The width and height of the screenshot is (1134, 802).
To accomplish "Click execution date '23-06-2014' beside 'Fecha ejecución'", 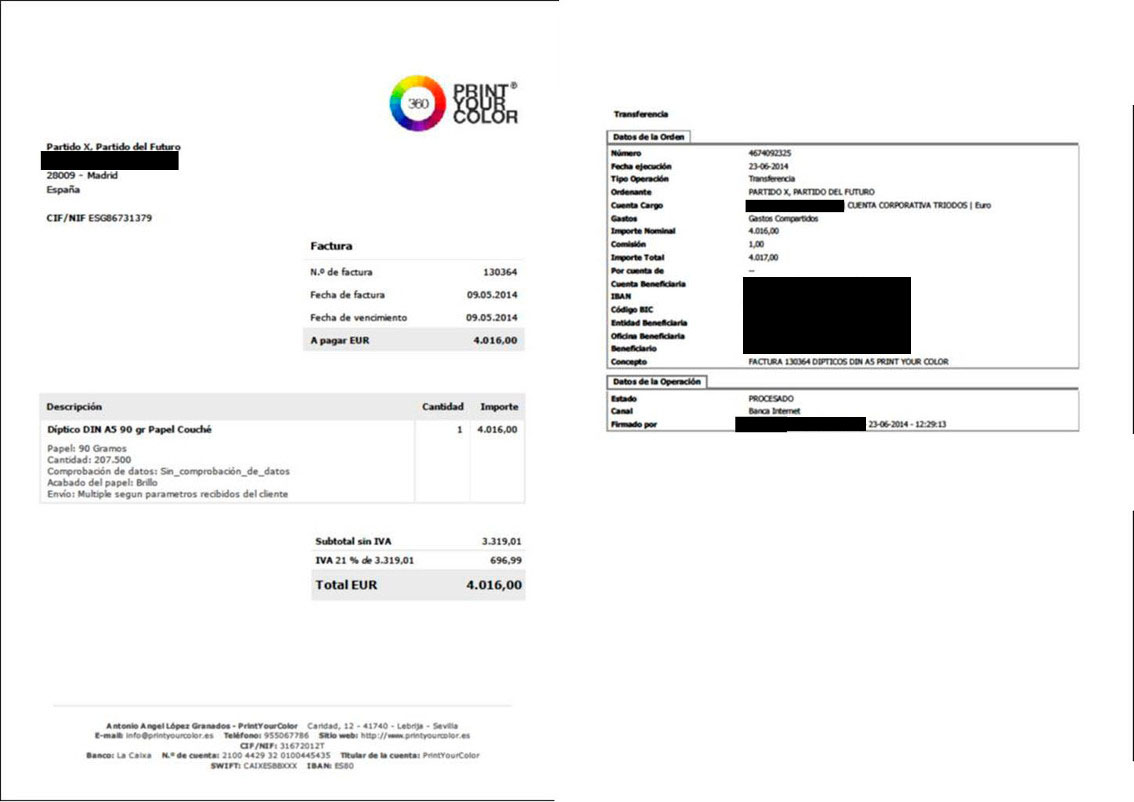I will point(768,166).
